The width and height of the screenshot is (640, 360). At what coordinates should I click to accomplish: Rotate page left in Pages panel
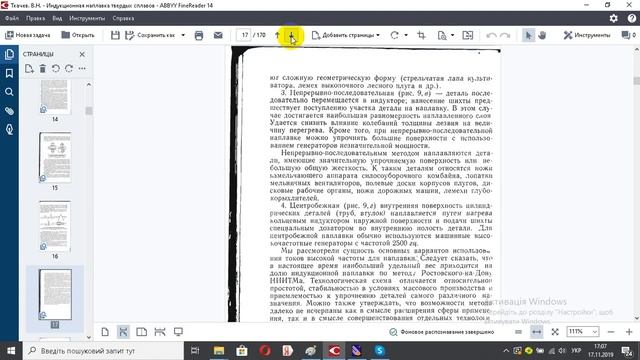click(x=56, y=69)
